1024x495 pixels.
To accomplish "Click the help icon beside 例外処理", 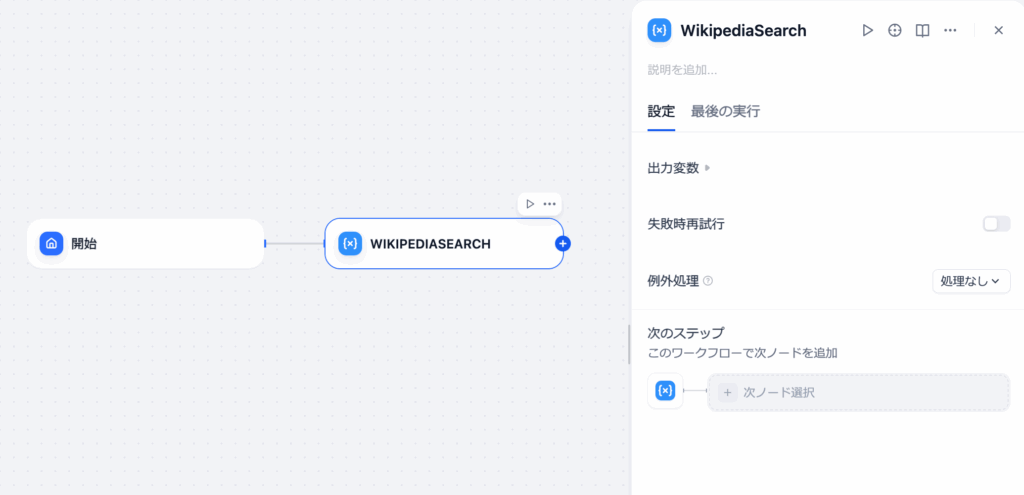I will 708,281.
